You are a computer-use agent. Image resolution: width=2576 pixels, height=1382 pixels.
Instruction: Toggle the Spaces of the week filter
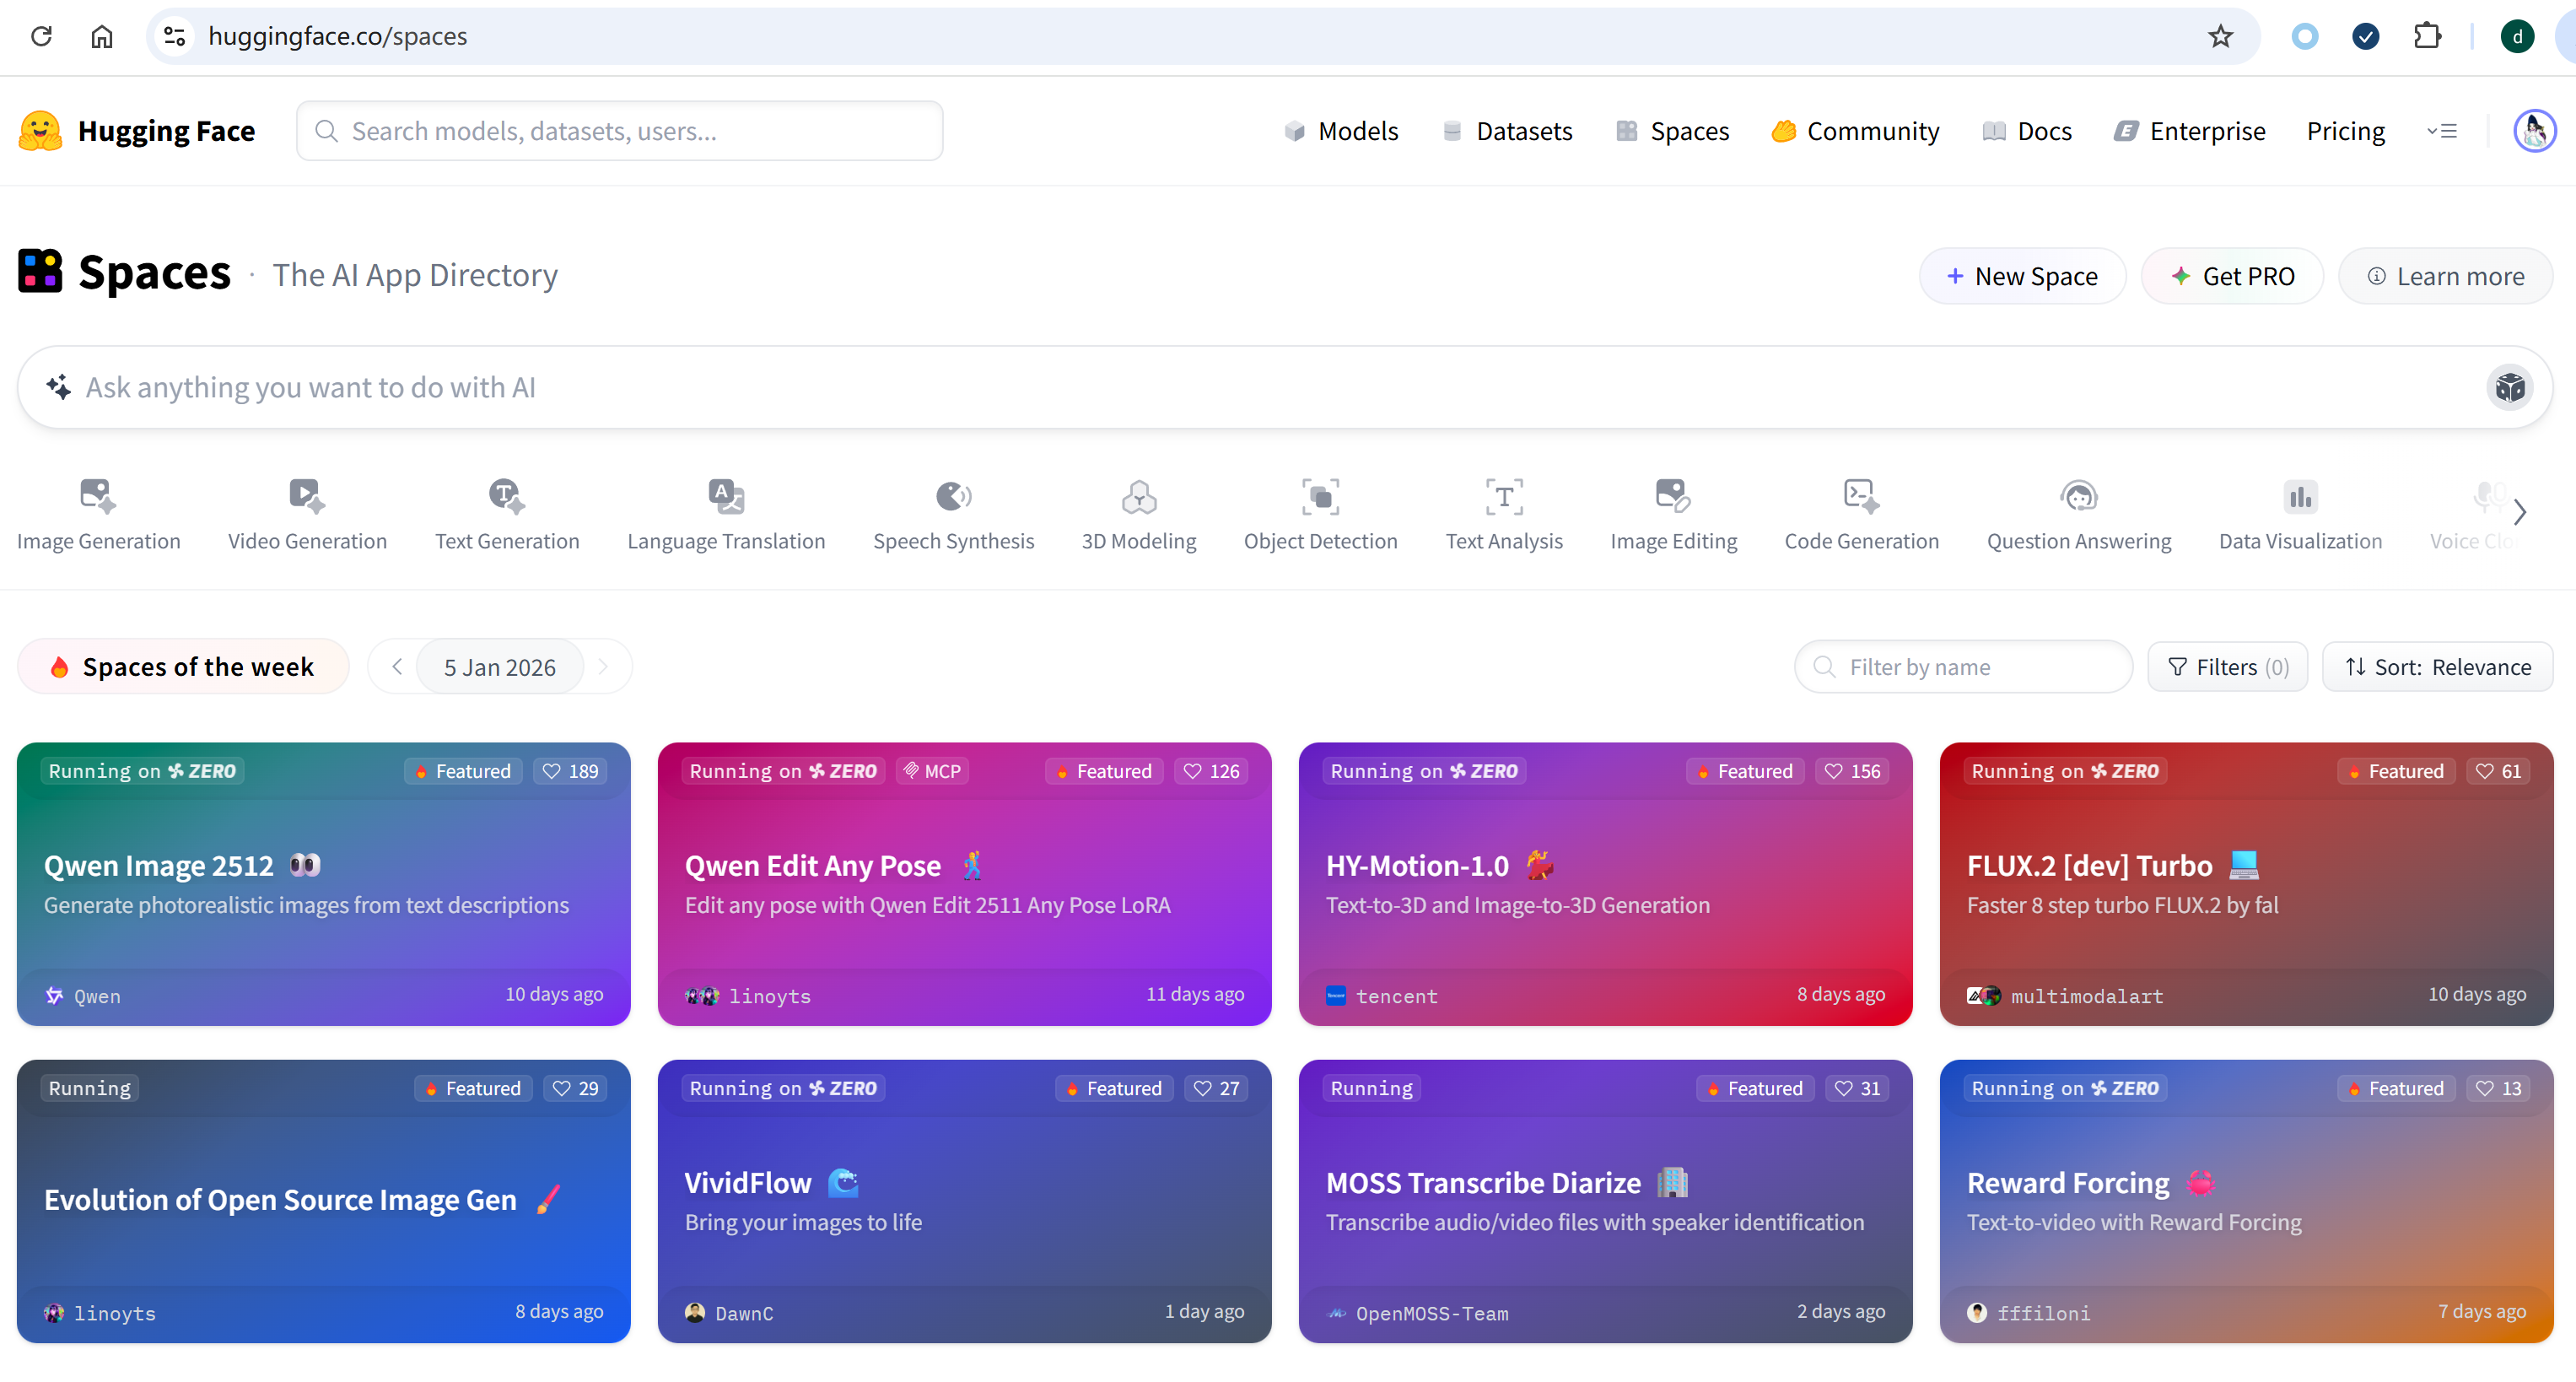[183, 667]
